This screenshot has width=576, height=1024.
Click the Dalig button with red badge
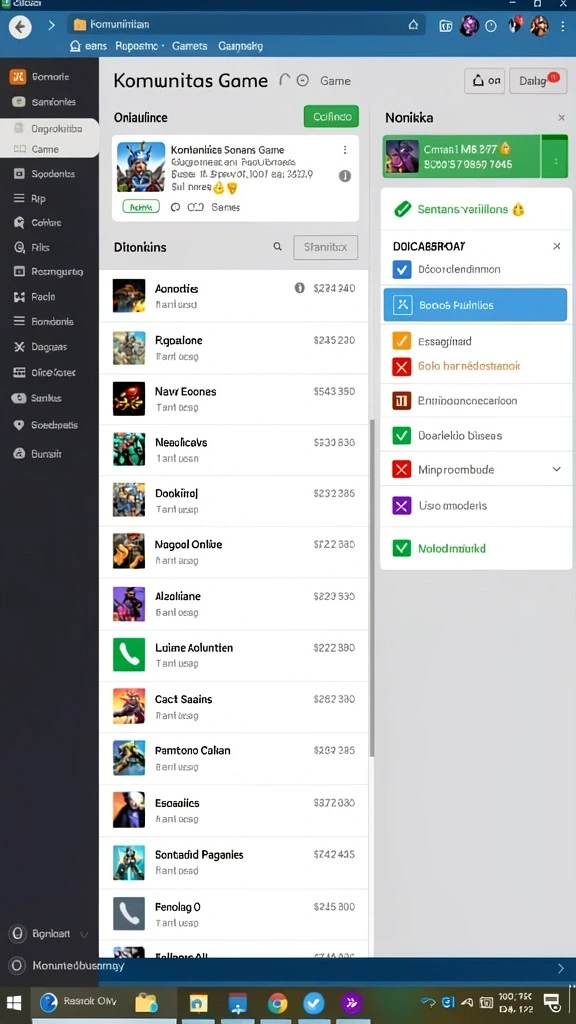tap(539, 81)
